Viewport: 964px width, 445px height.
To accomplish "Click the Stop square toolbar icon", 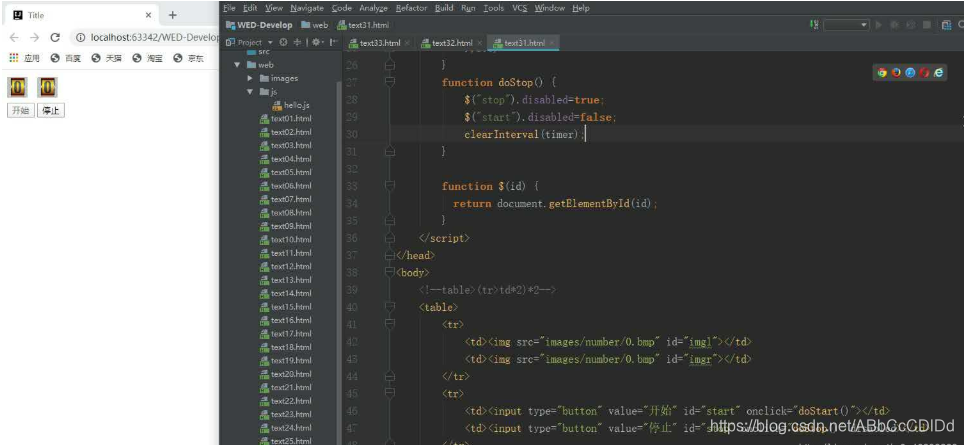I will [927, 25].
